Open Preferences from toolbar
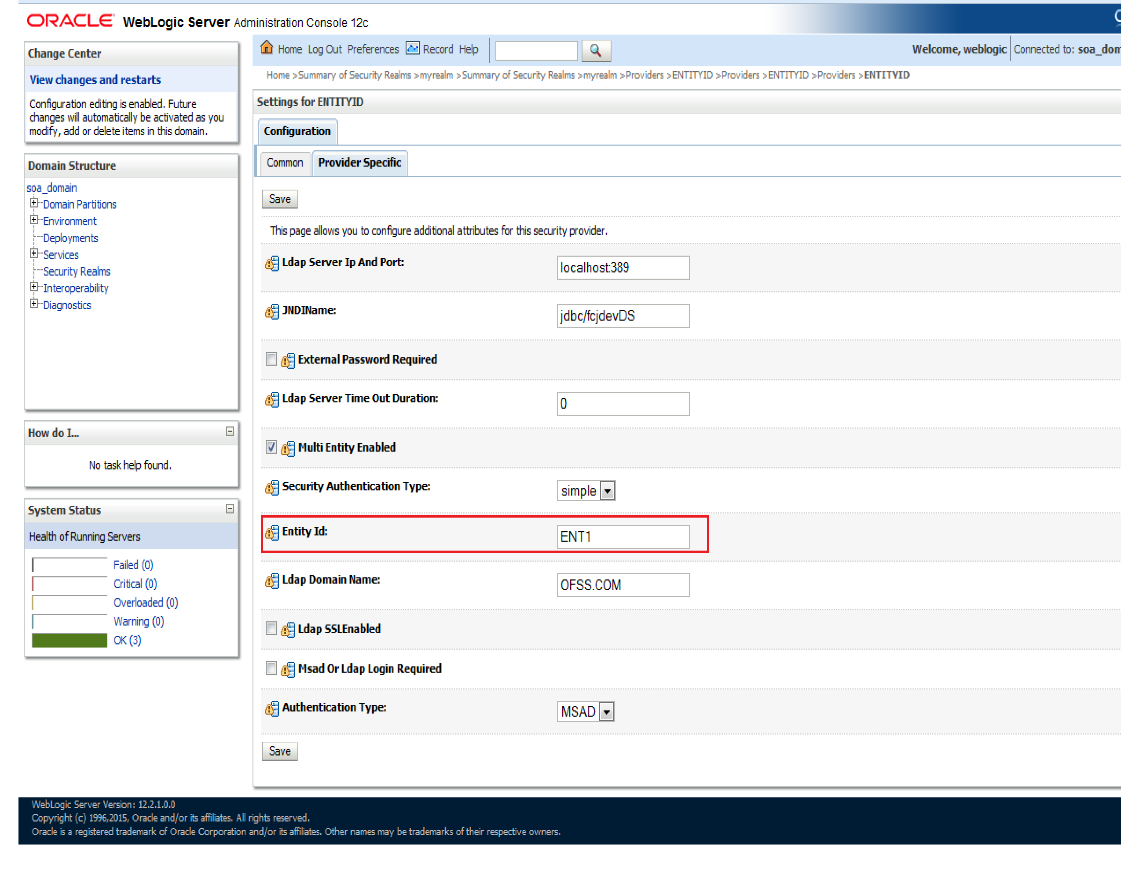The width and height of the screenshot is (1121, 877). click(x=373, y=49)
